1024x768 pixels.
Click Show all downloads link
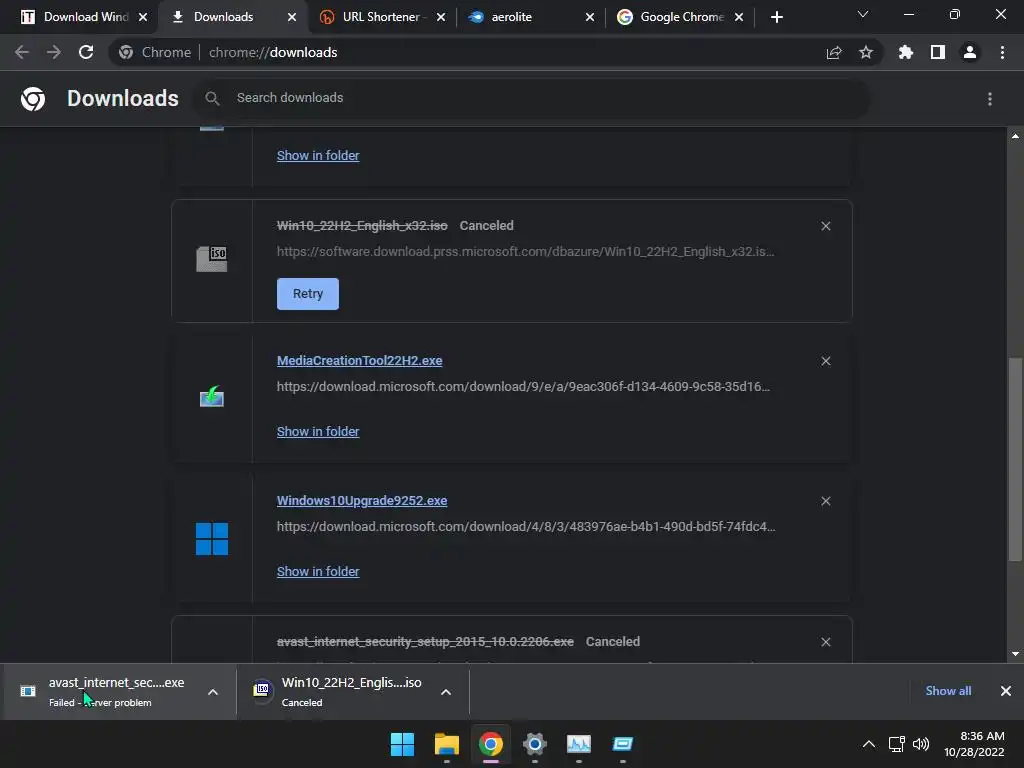coord(948,691)
